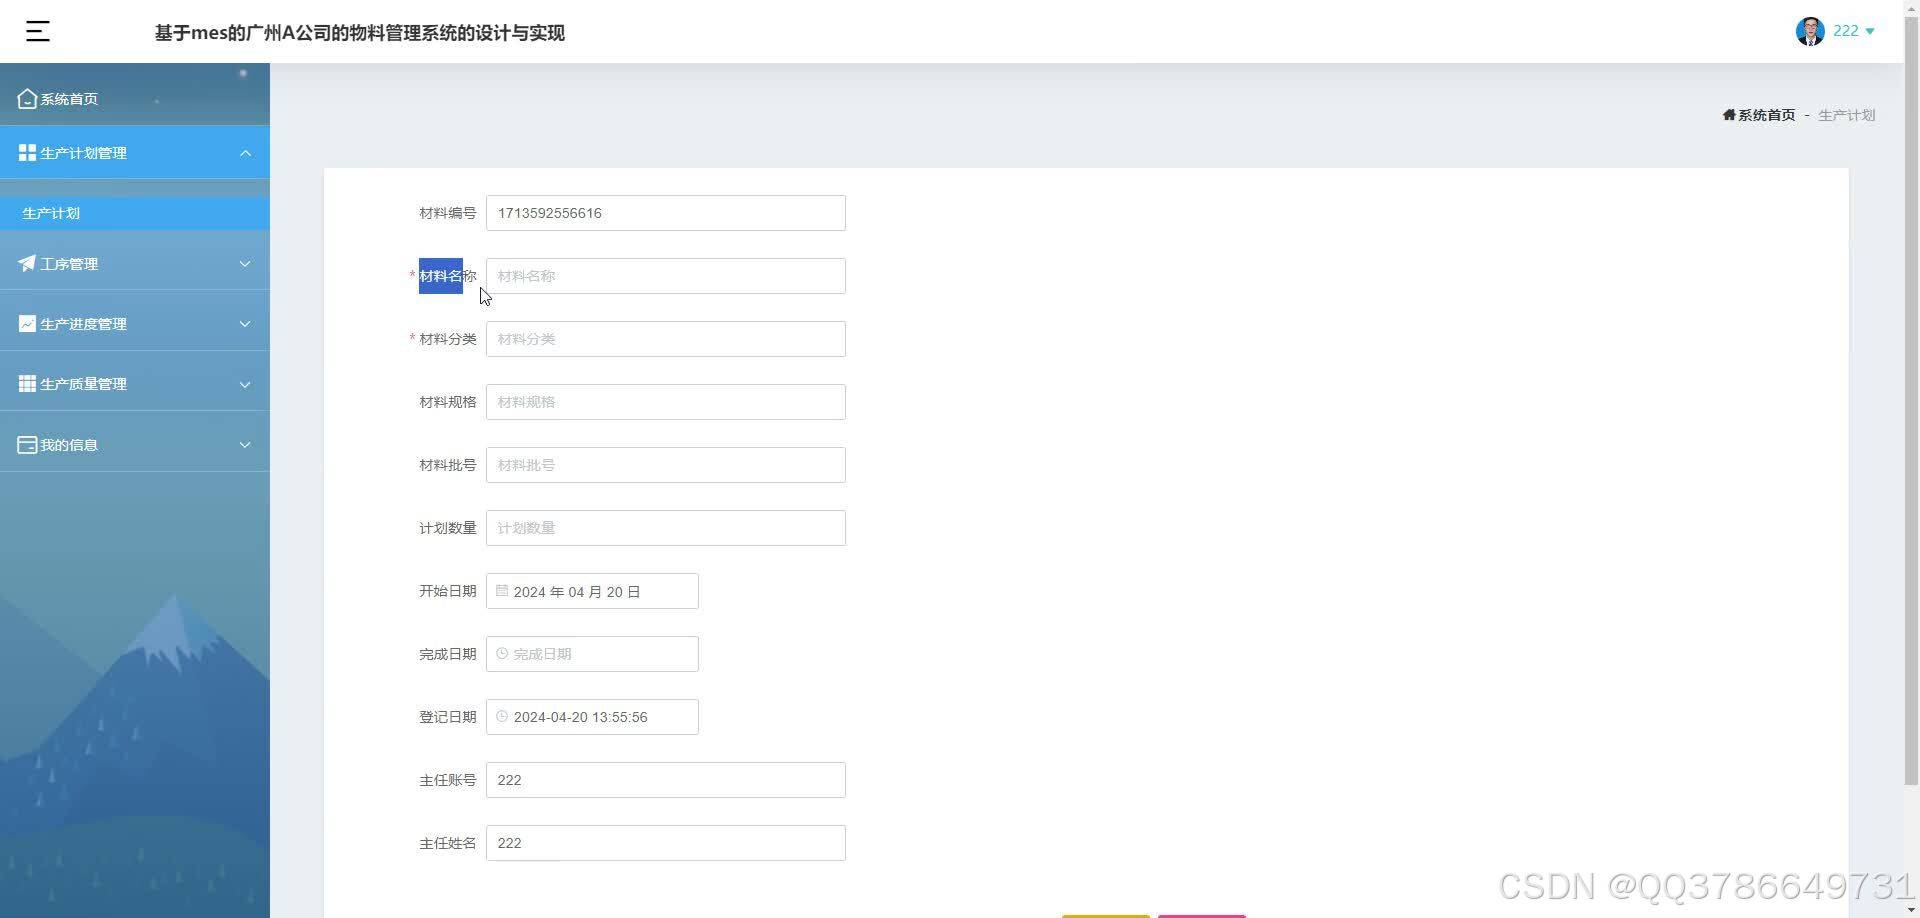1920x918 pixels.
Task: Click the user avatar picture
Action: pos(1810,31)
